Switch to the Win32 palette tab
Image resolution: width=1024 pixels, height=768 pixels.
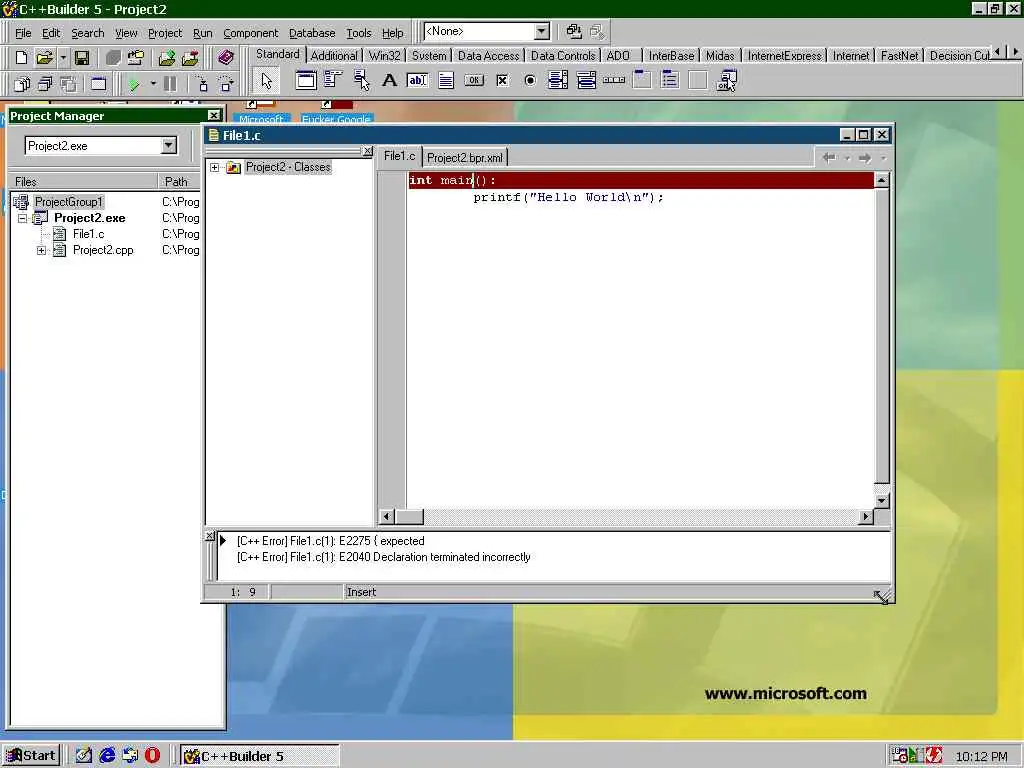(384, 56)
